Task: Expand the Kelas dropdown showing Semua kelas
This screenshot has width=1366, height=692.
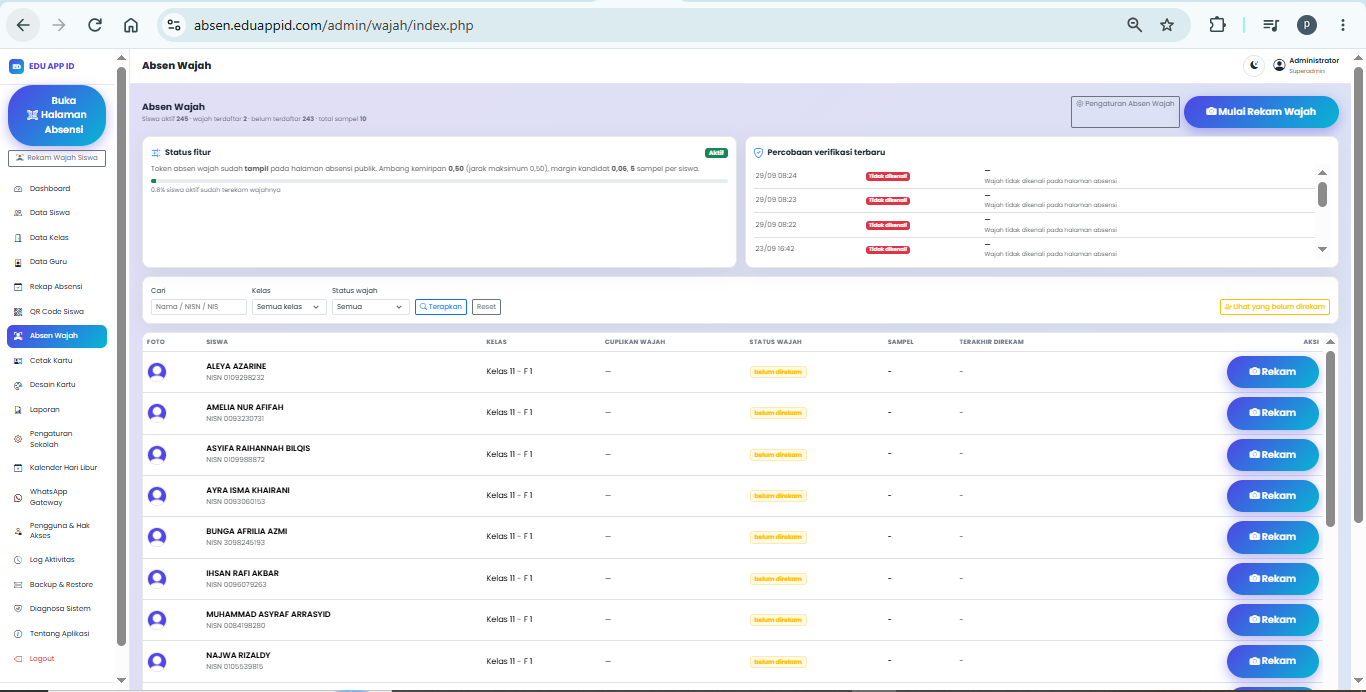Action: (289, 307)
